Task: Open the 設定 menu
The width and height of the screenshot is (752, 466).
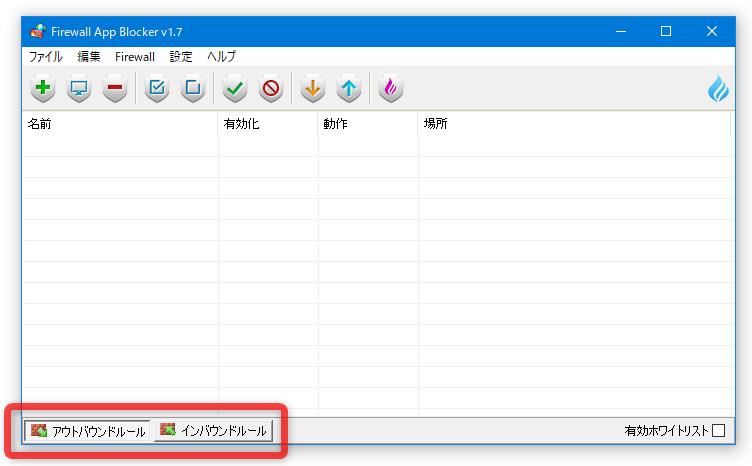Action: tap(181, 57)
